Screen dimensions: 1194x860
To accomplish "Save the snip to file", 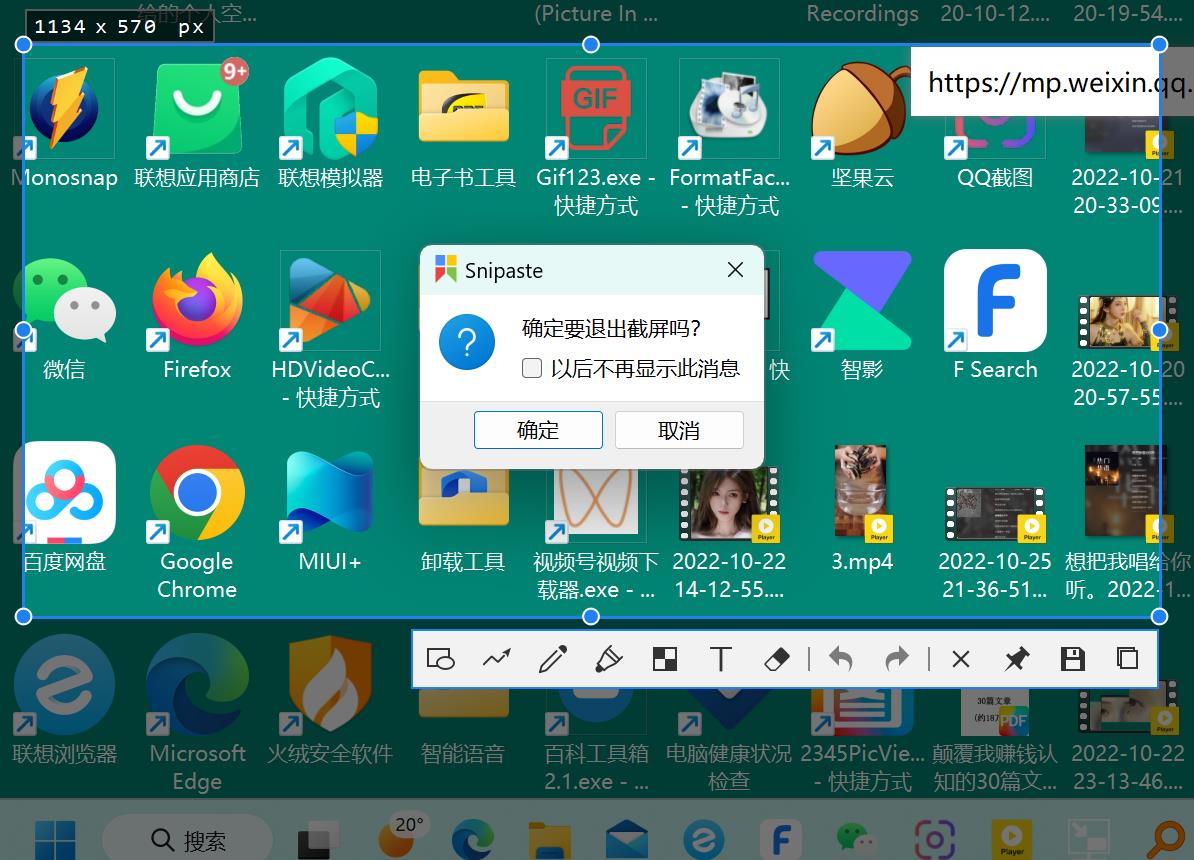I will (x=1072, y=659).
